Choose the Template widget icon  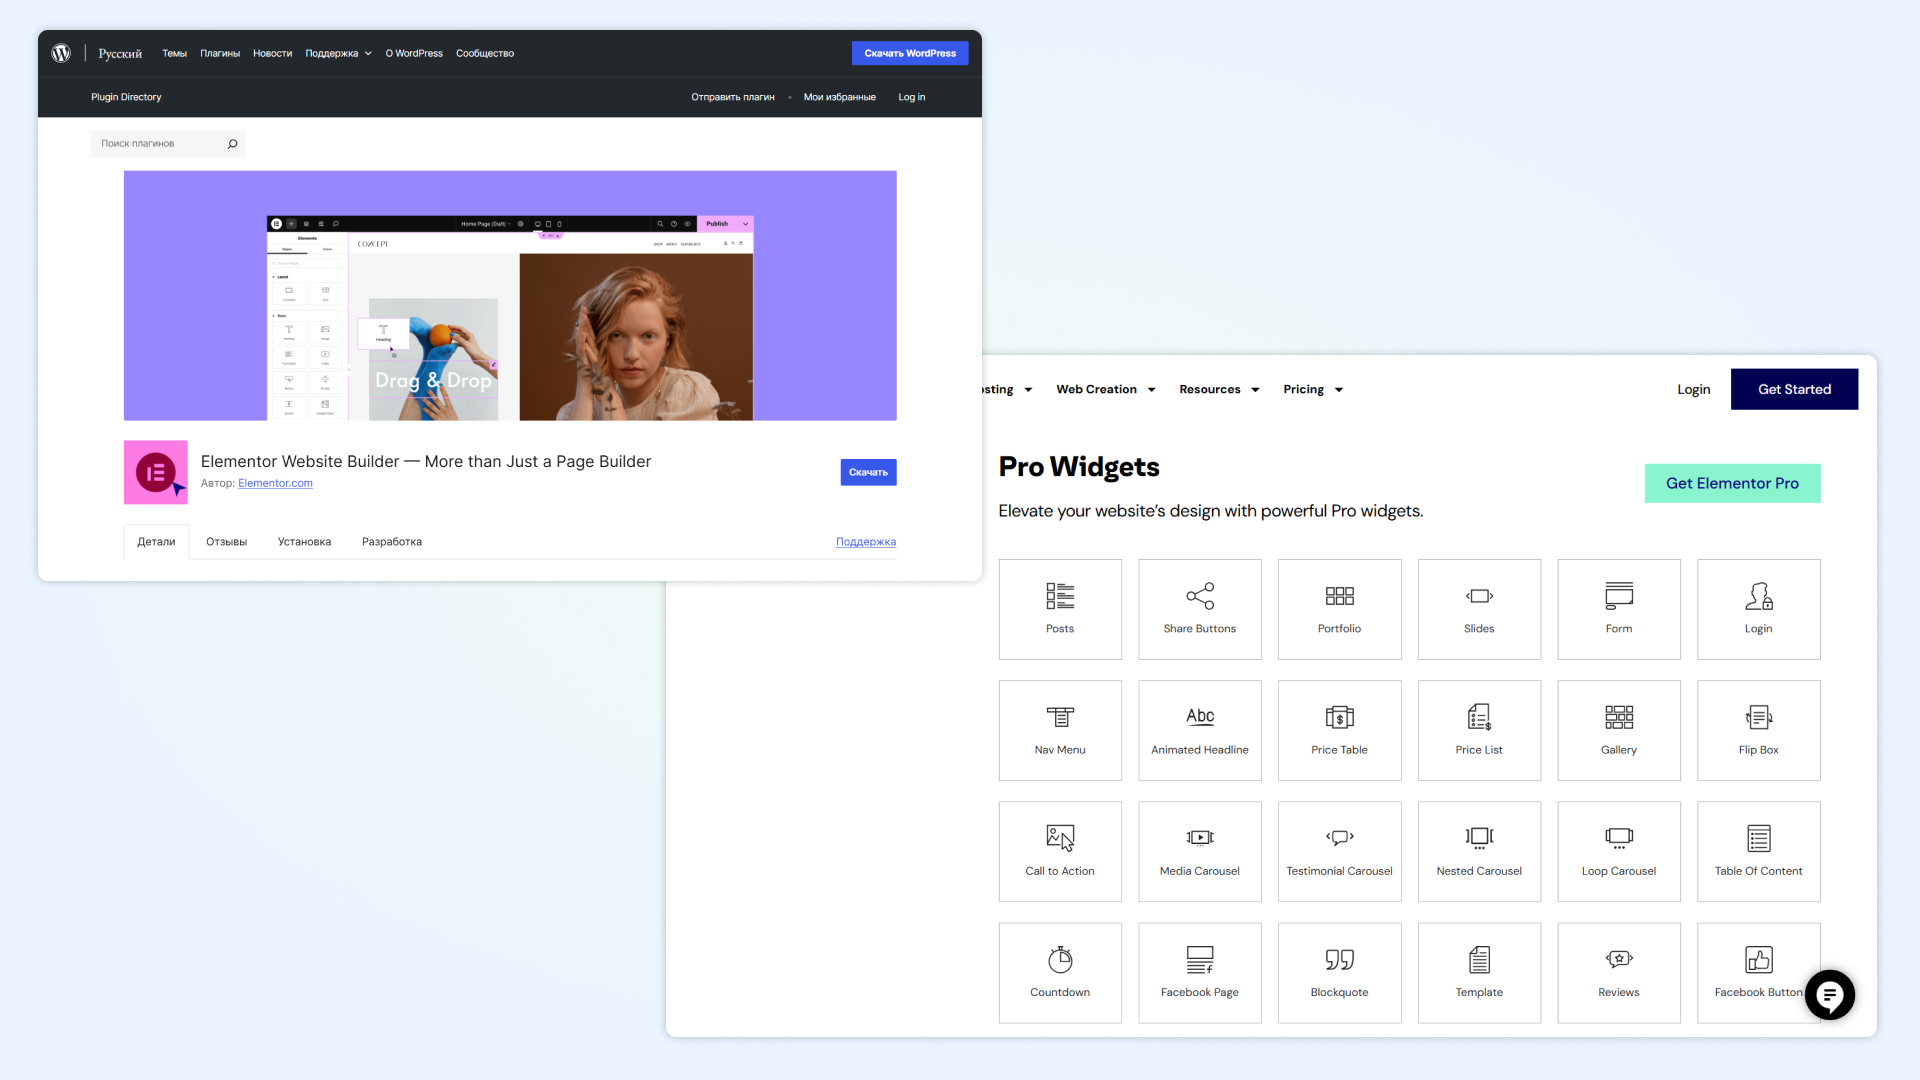coord(1479,960)
